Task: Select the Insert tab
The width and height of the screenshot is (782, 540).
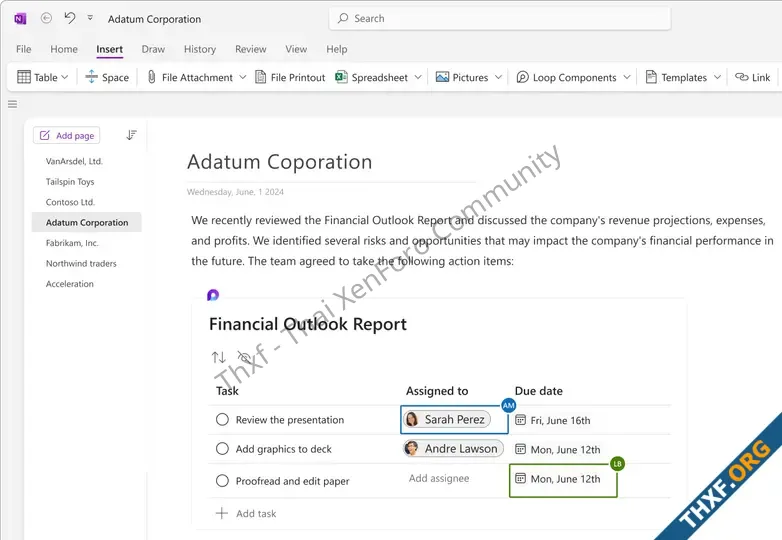Action: pyautogui.click(x=109, y=49)
